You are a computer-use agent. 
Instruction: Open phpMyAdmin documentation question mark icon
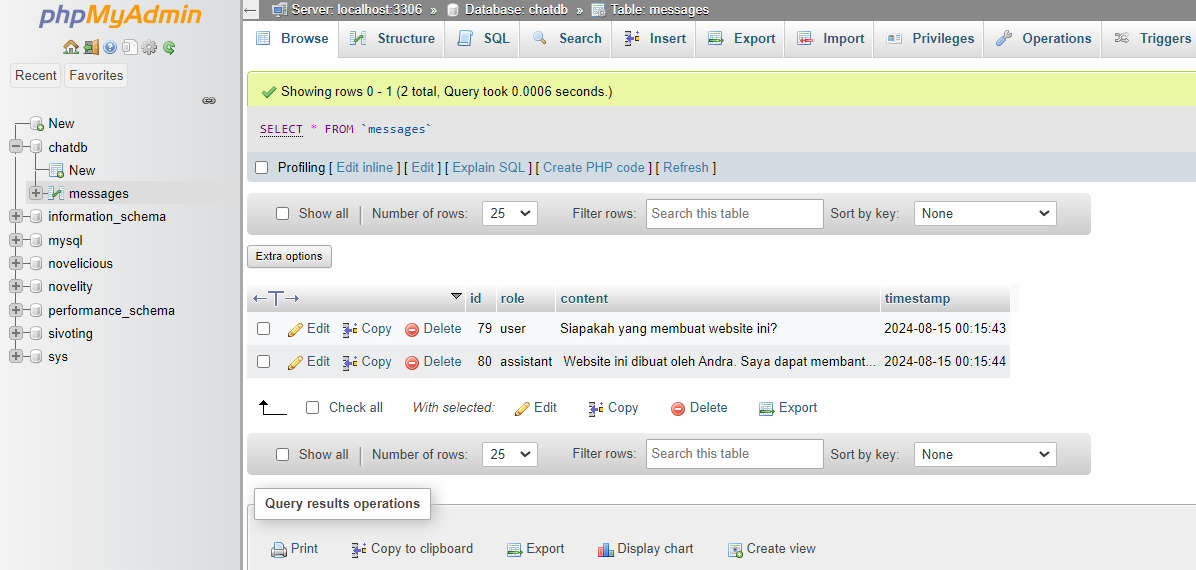(x=111, y=47)
